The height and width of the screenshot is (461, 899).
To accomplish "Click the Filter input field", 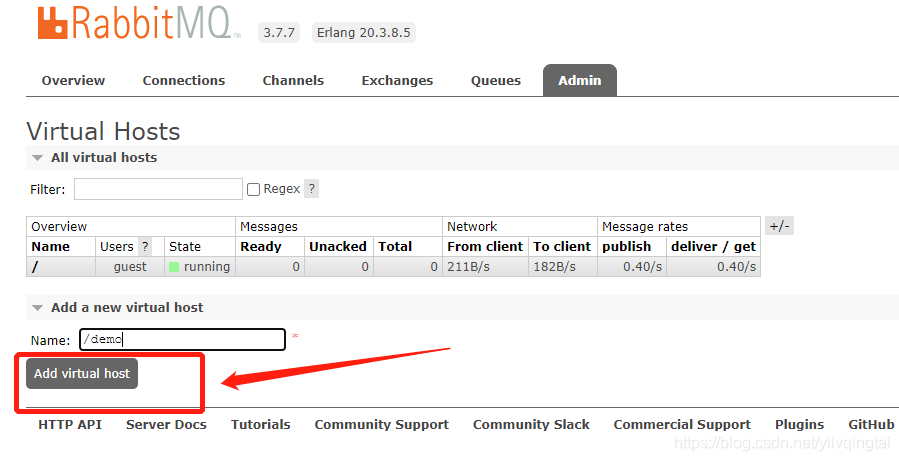I will (x=158, y=189).
